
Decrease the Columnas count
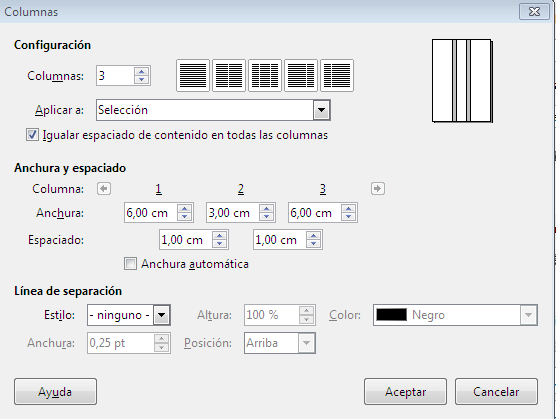(x=141, y=79)
